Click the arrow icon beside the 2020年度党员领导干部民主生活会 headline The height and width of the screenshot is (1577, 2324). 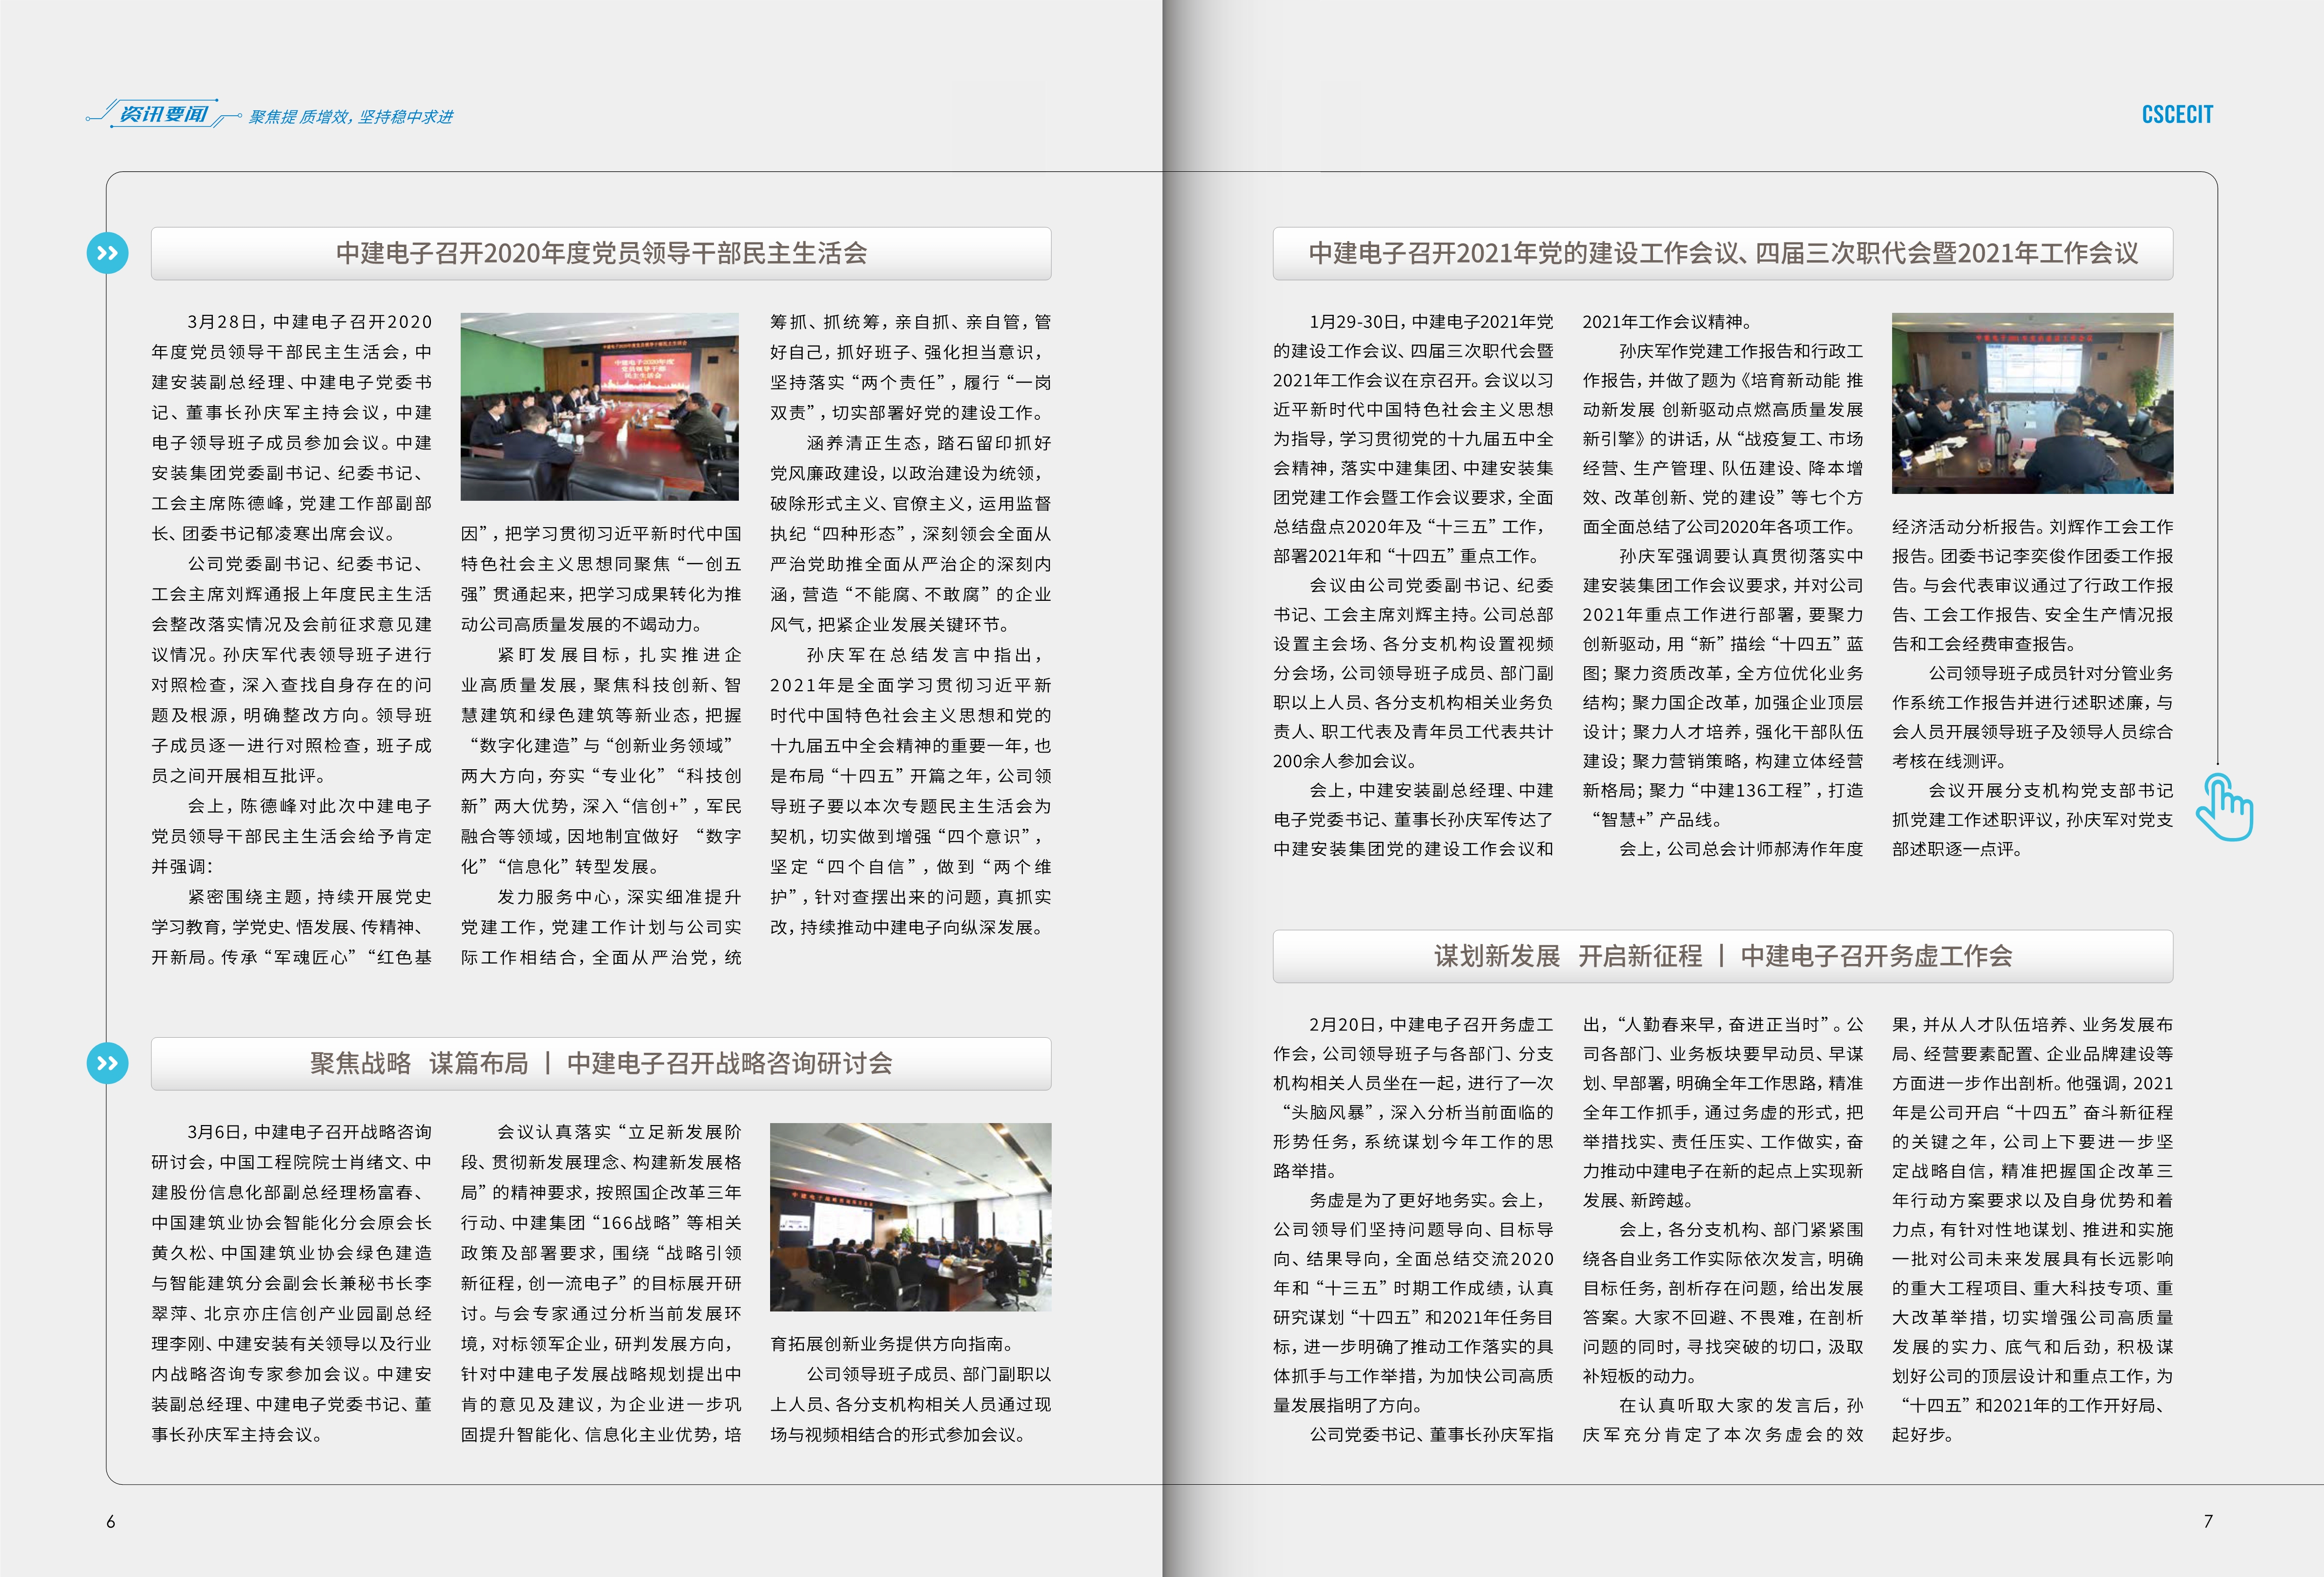(108, 253)
